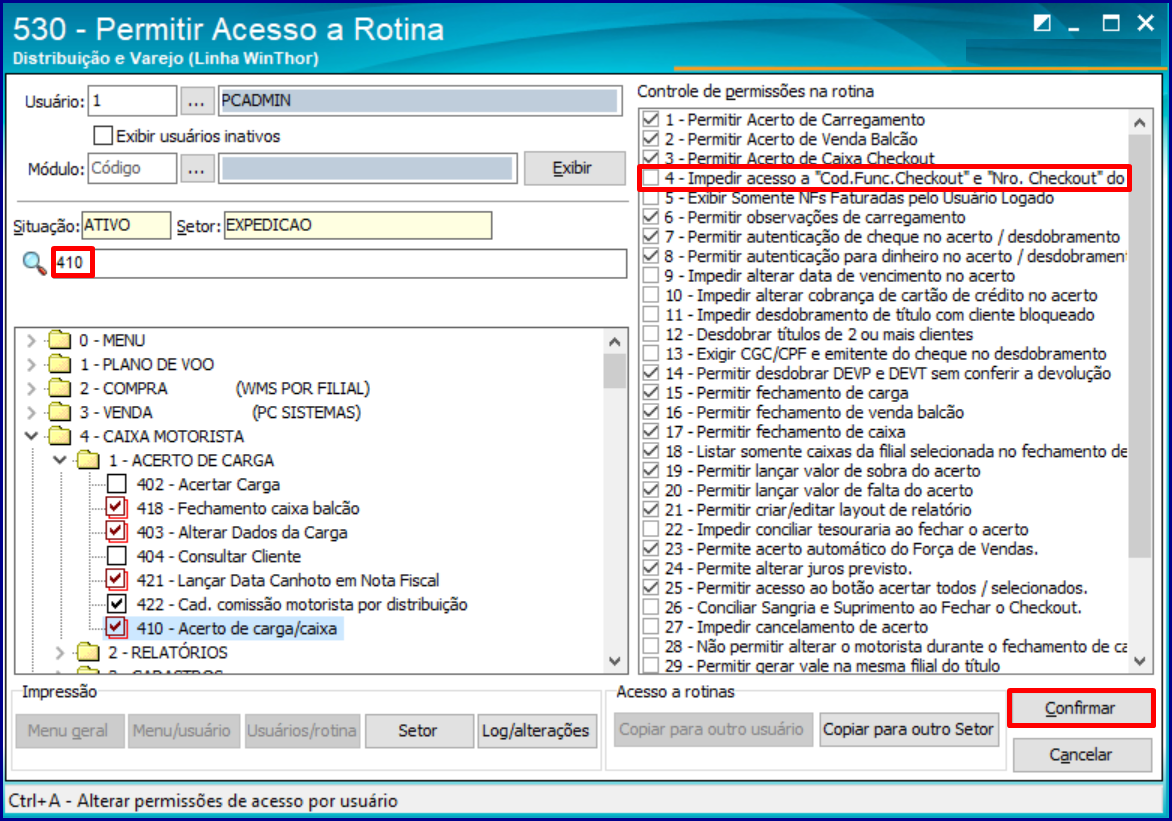Screen dimensions: 1172x821
Task: Toggle permission 22 - Impedir conciliar tesouraria
Action: coord(651,529)
